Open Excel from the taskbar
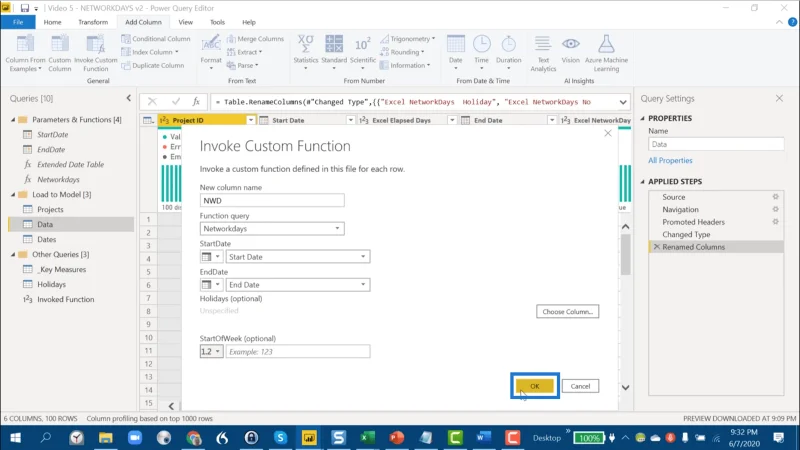Viewport: 800px width, 450px height. pyautogui.click(x=367, y=438)
